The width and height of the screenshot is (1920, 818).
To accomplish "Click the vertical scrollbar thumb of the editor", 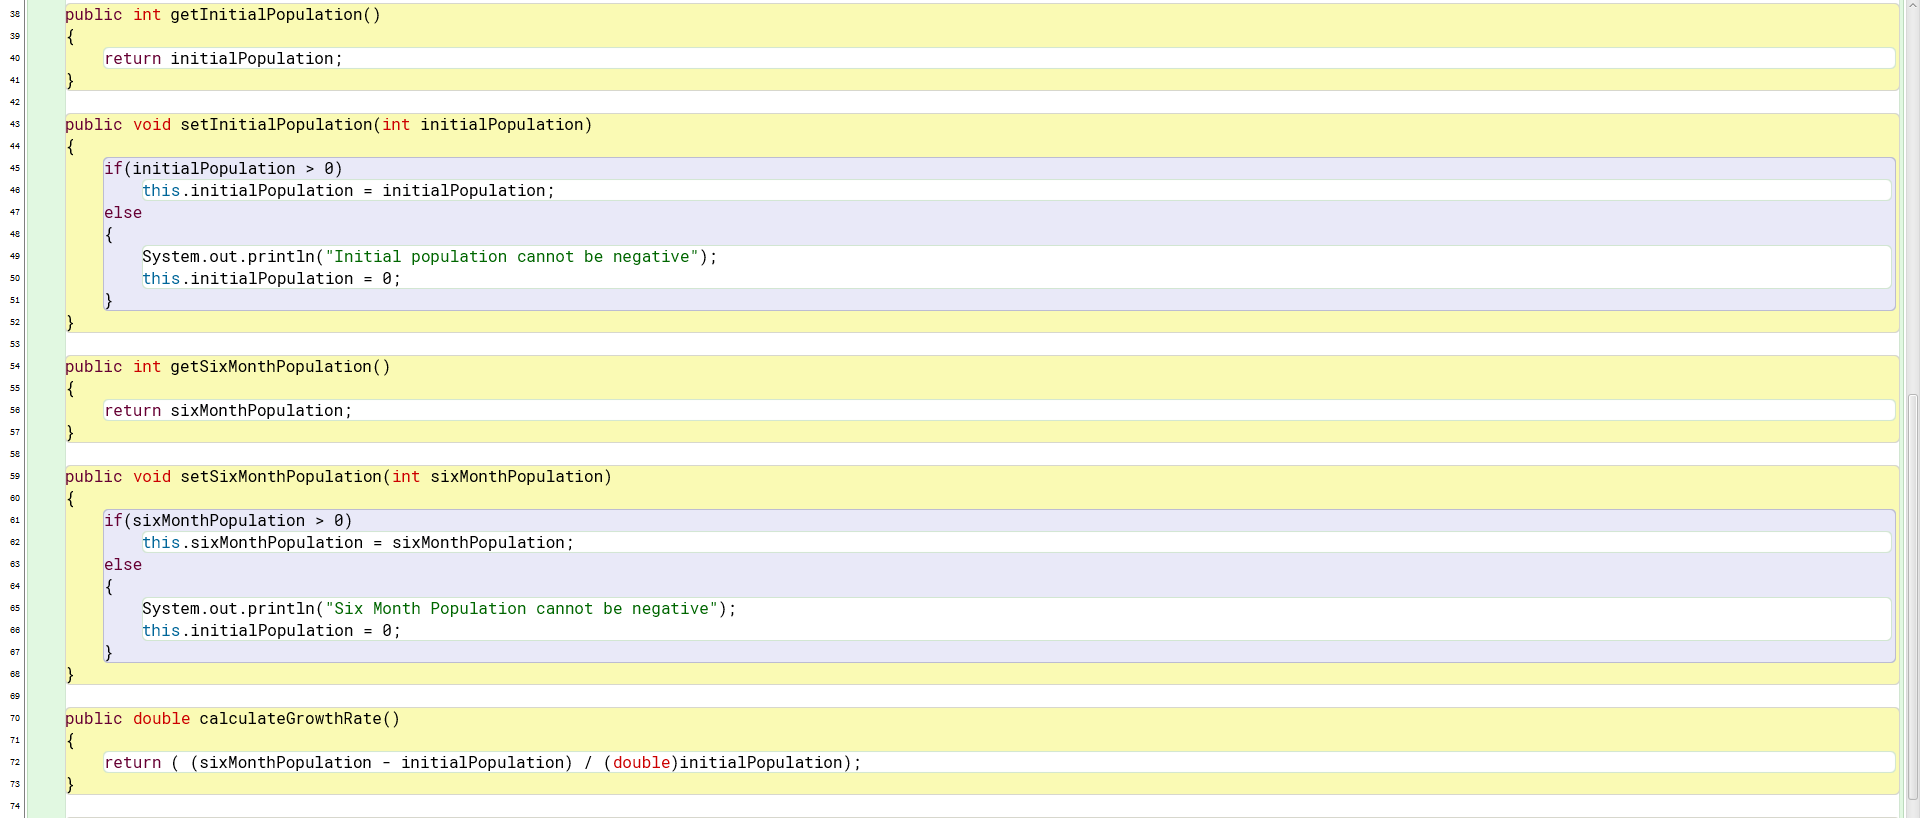I will 1912,596.
